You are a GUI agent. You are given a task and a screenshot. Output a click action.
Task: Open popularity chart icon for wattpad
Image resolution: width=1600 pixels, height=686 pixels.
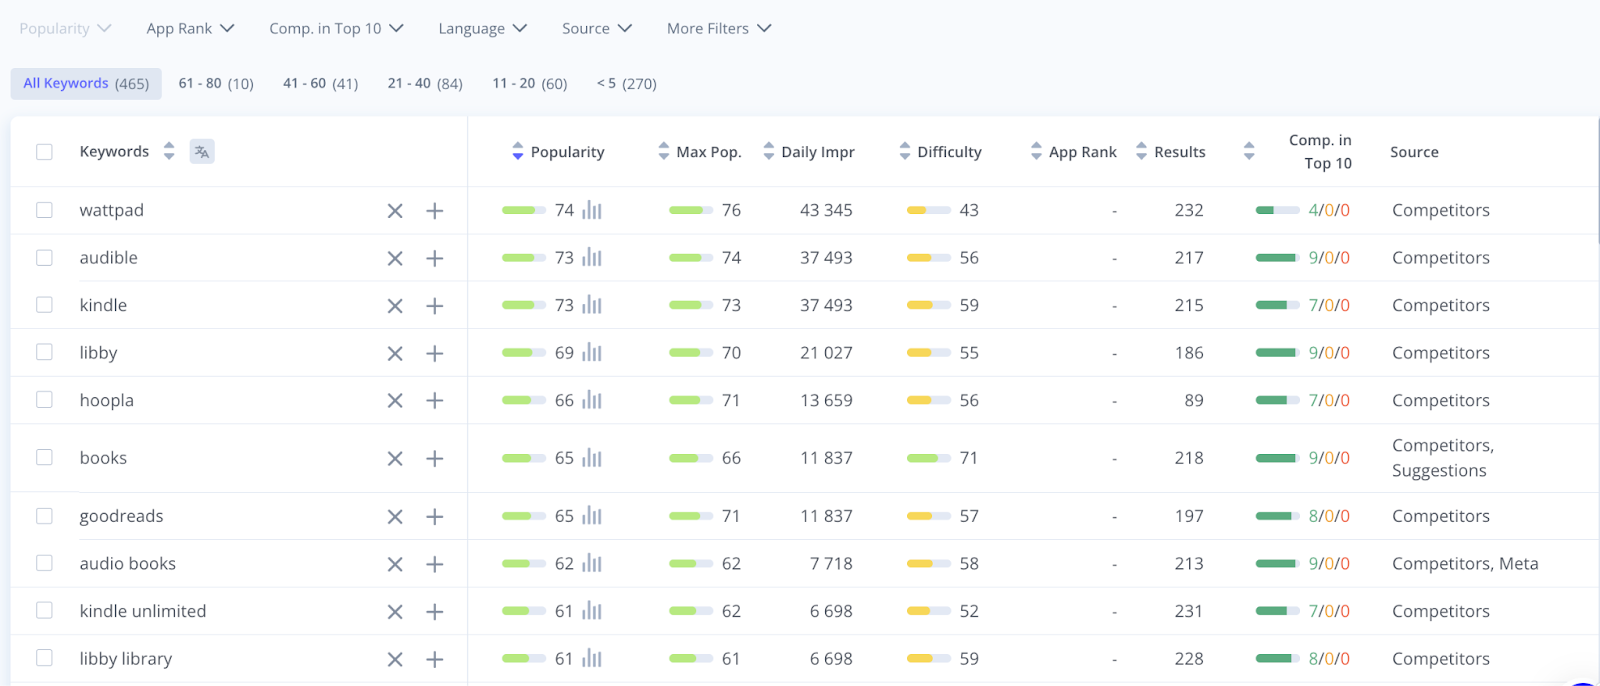tap(592, 210)
